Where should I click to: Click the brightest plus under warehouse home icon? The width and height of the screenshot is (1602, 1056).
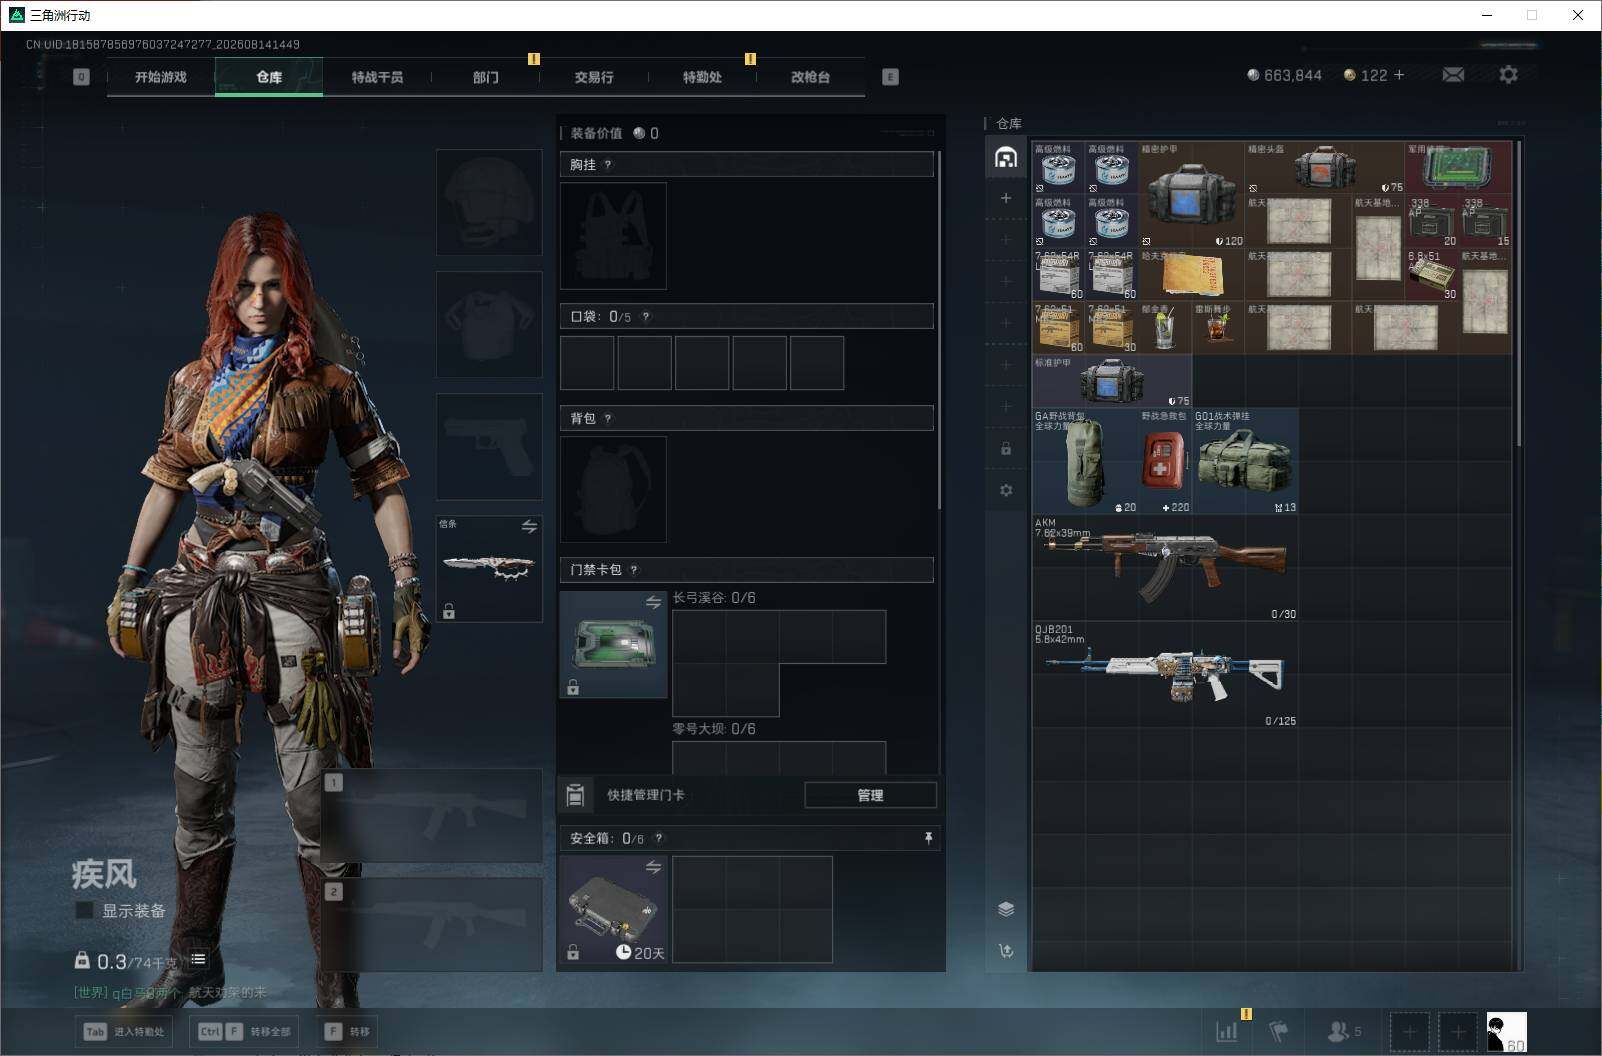(x=1006, y=198)
